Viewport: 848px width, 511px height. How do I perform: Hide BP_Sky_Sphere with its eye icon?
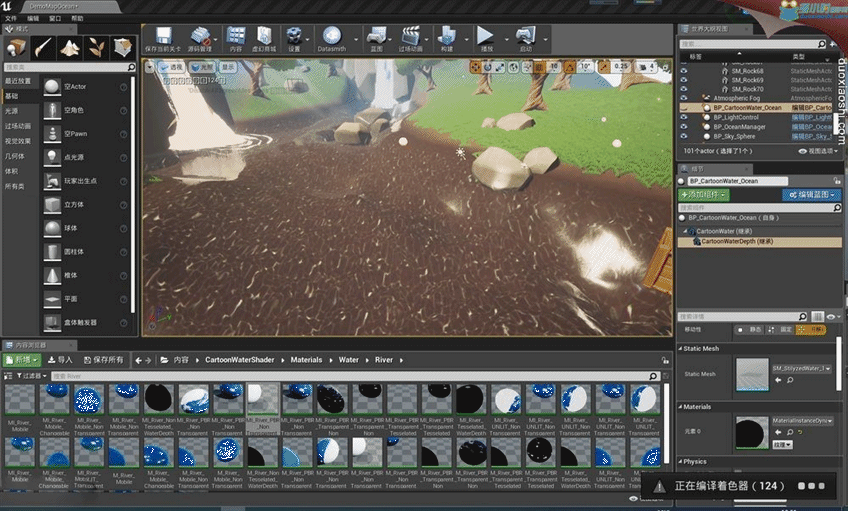coord(684,136)
